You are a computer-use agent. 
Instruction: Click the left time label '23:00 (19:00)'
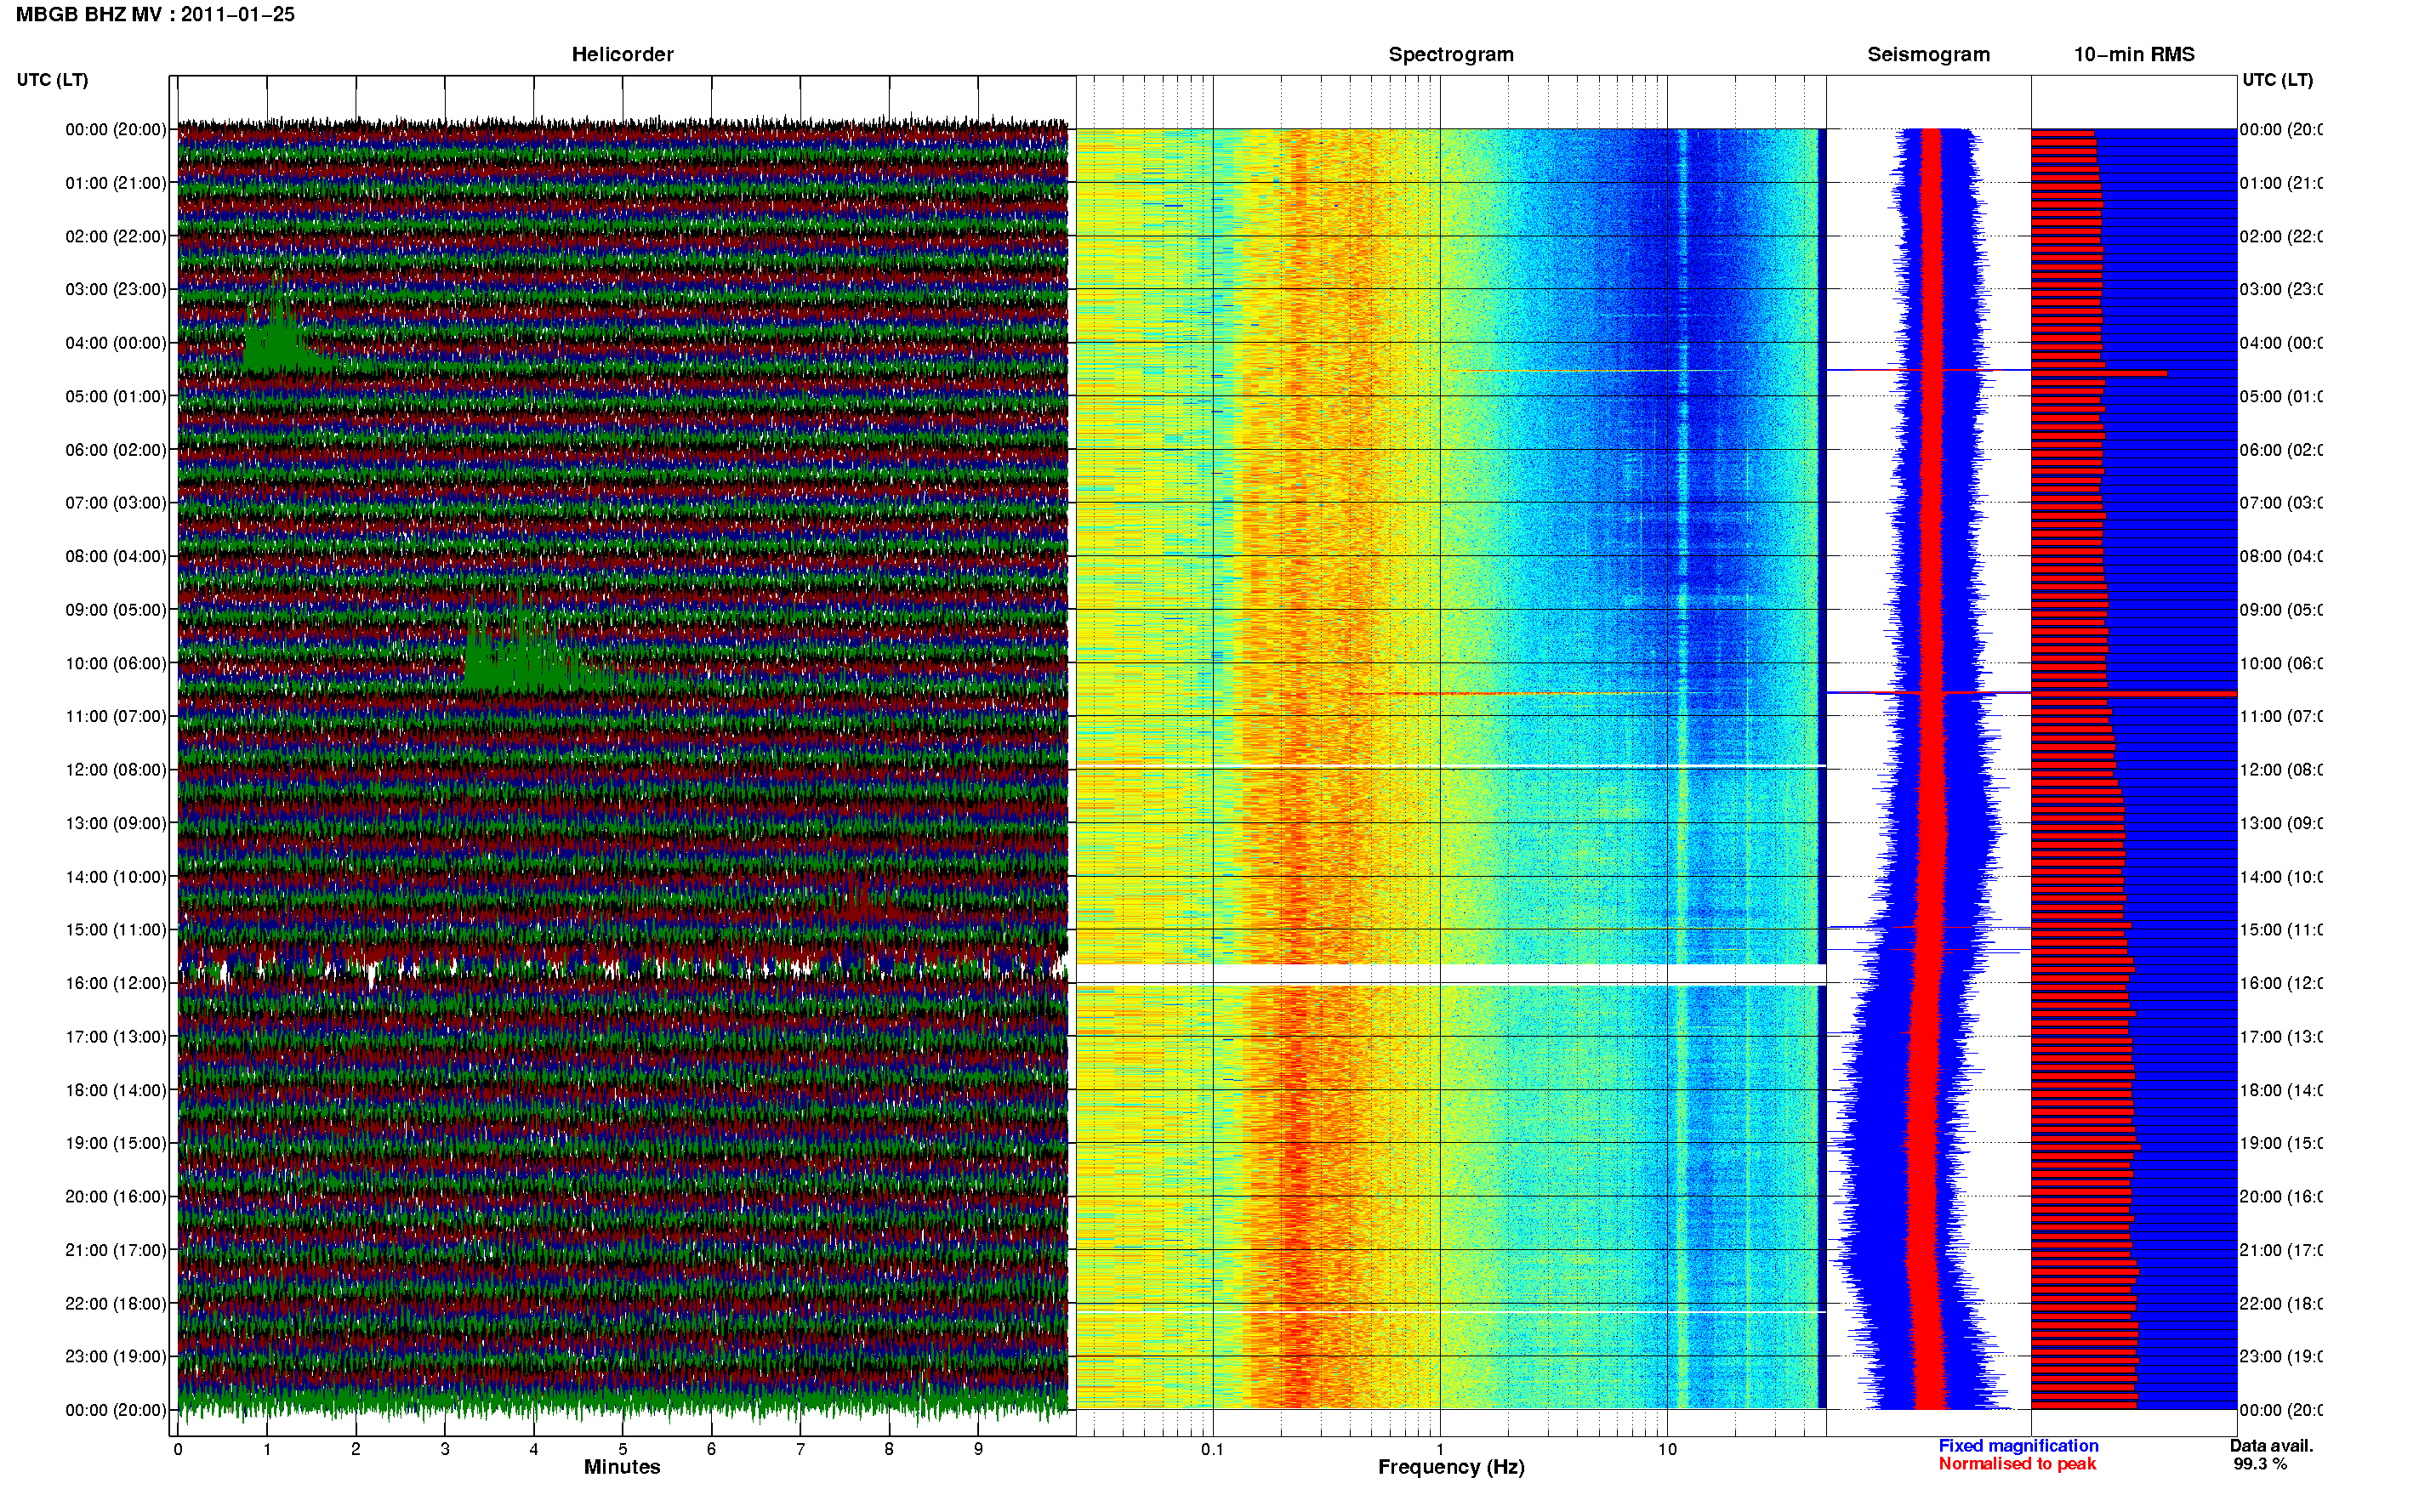coord(116,1356)
